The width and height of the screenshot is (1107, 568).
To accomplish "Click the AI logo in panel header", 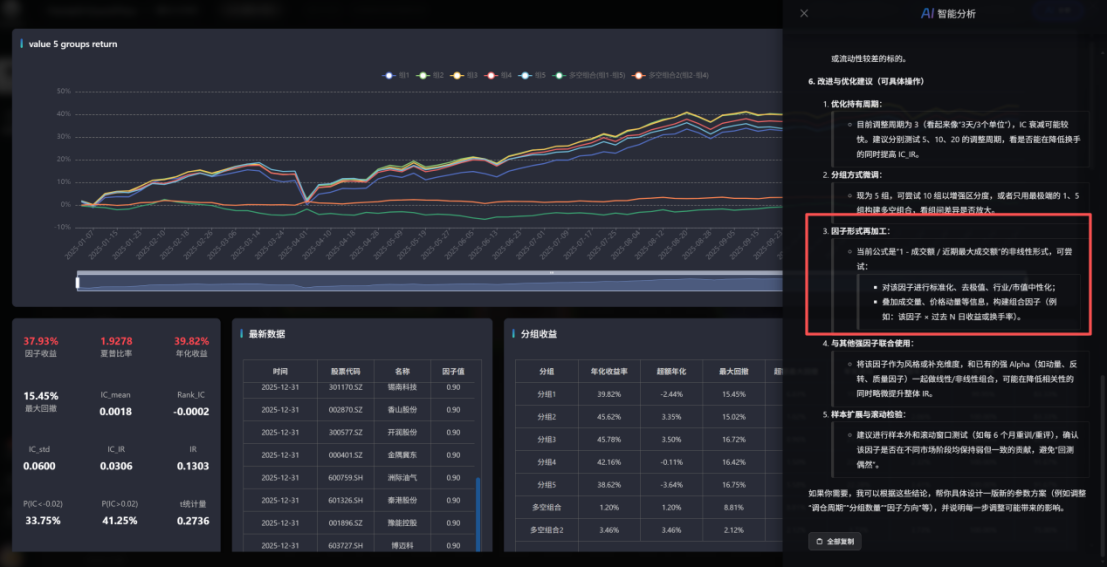I will (926, 14).
